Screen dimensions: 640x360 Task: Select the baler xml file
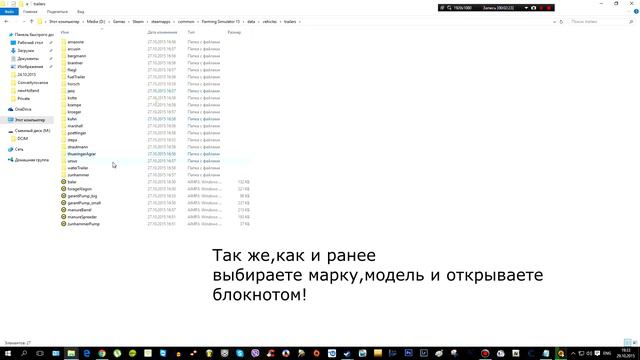72,182
